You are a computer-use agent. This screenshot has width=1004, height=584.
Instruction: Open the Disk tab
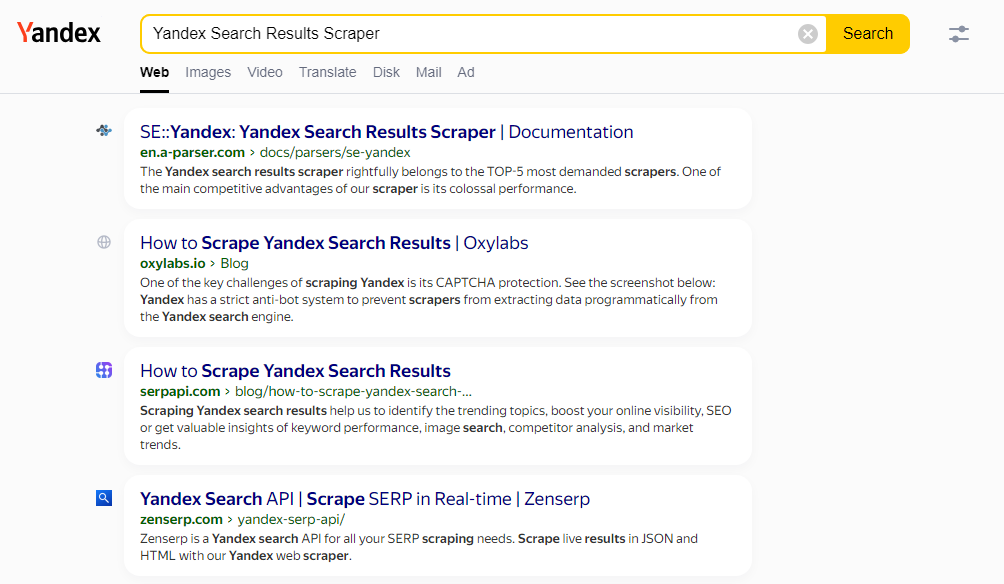[386, 72]
